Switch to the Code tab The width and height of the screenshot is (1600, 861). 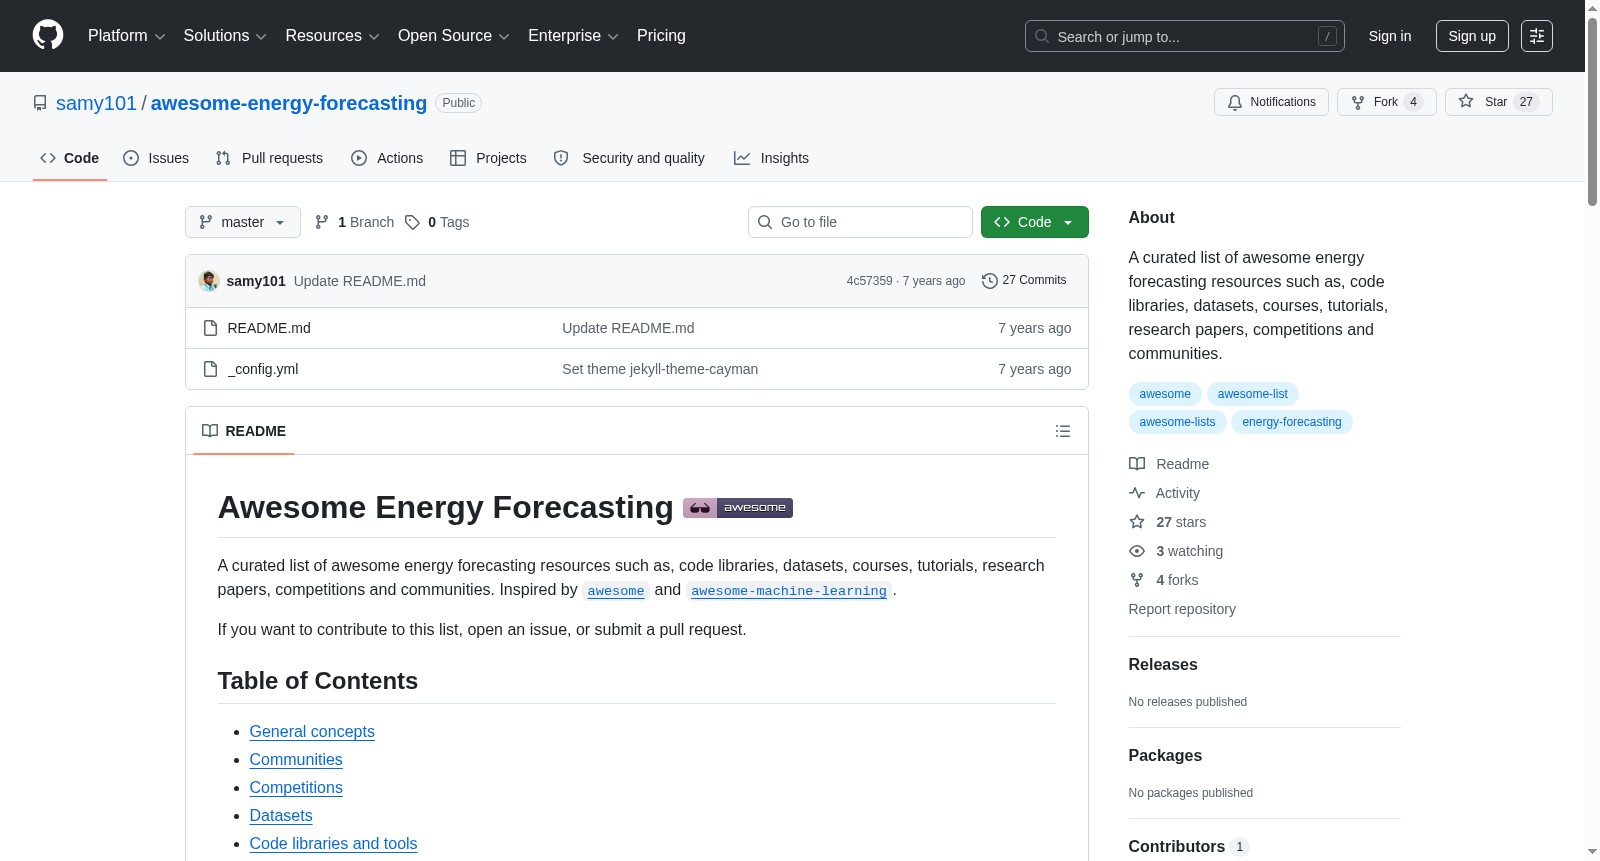click(70, 158)
